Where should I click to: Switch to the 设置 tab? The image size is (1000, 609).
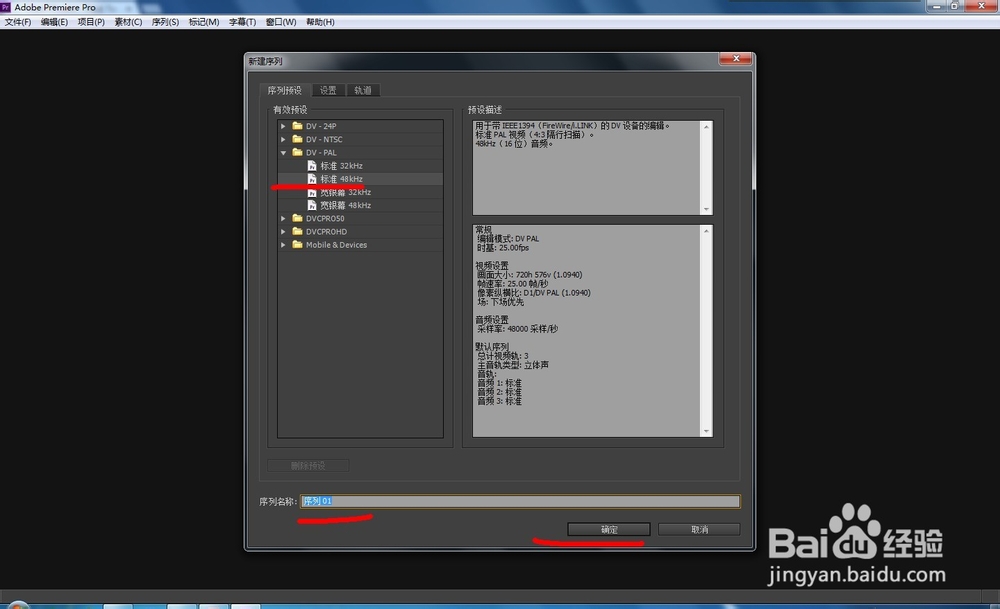pyautogui.click(x=328, y=91)
